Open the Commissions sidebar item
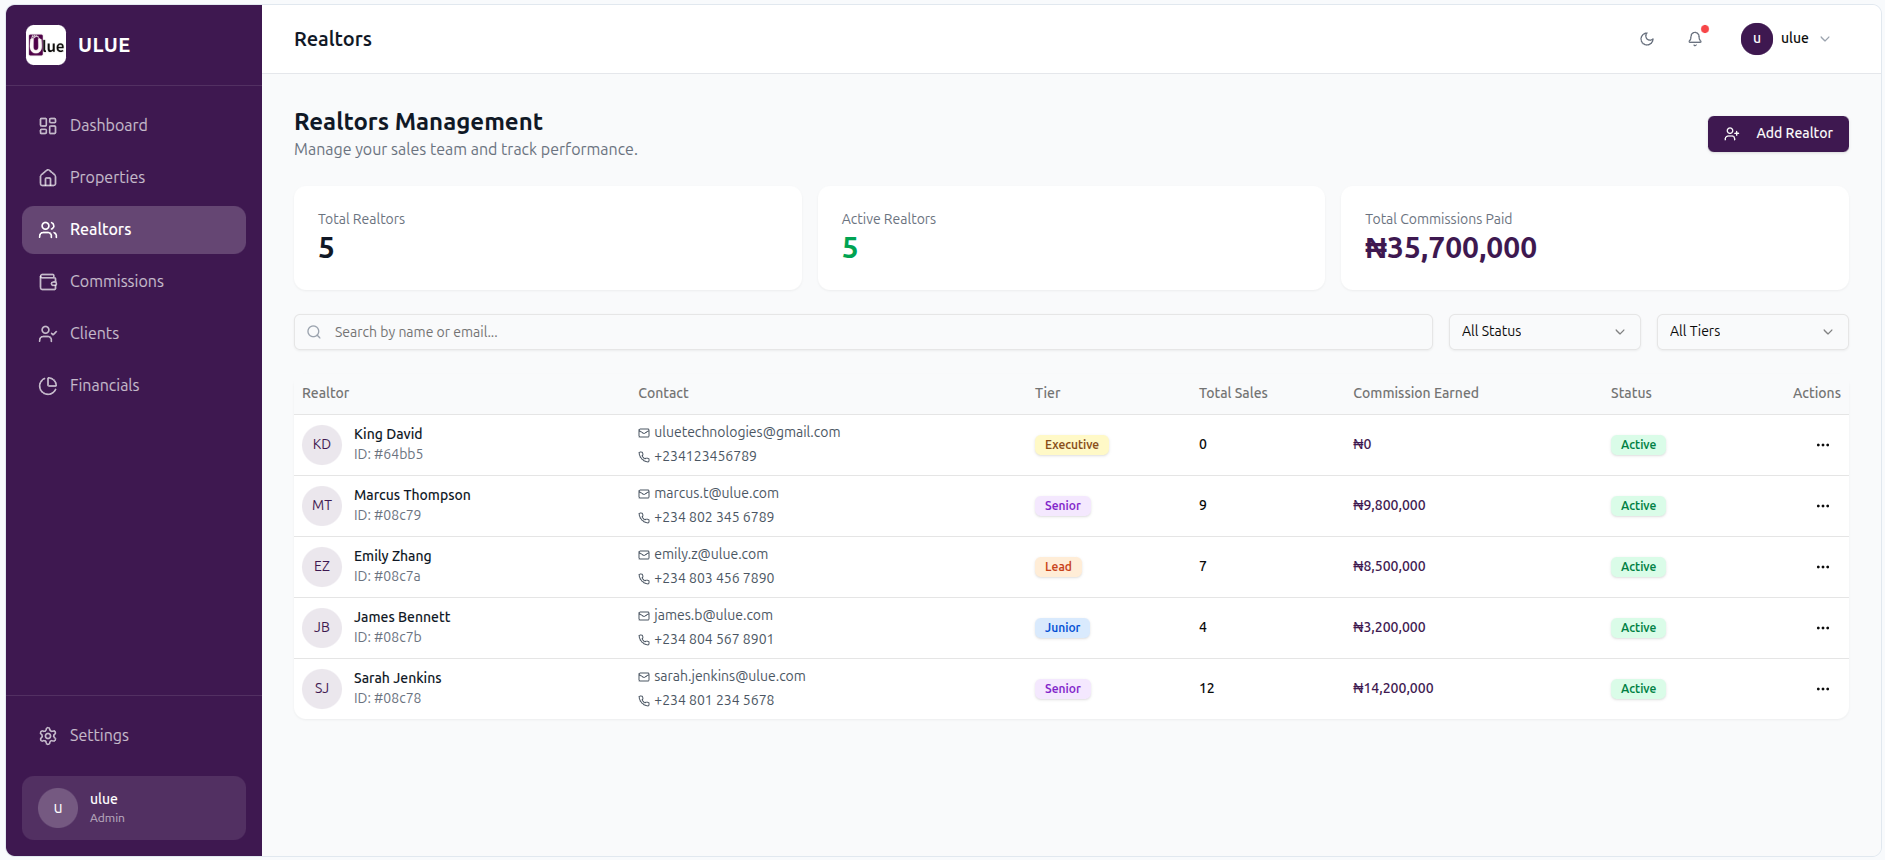This screenshot has height=860, width=1885. pyautogui.click(x=116, y=282)
